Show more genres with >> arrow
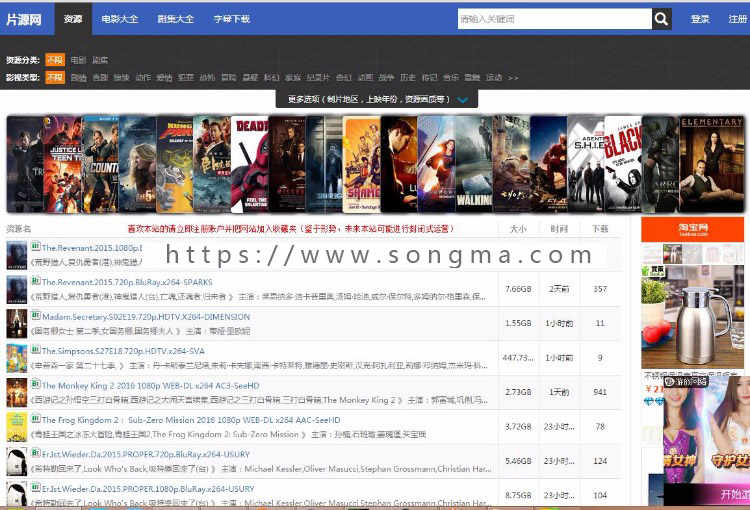 coord(513,78)
